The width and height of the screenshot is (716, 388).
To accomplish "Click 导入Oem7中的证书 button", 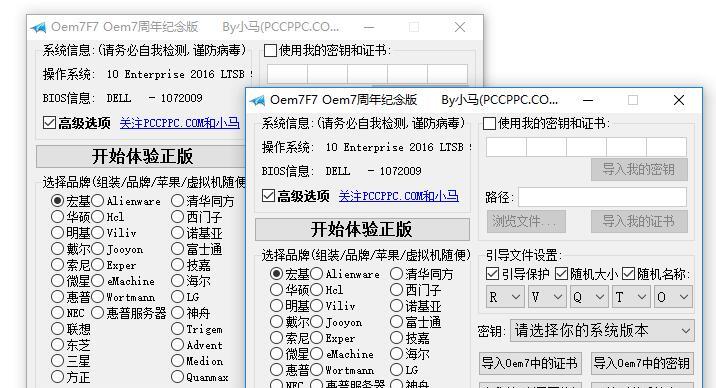I will pos(530,363).
